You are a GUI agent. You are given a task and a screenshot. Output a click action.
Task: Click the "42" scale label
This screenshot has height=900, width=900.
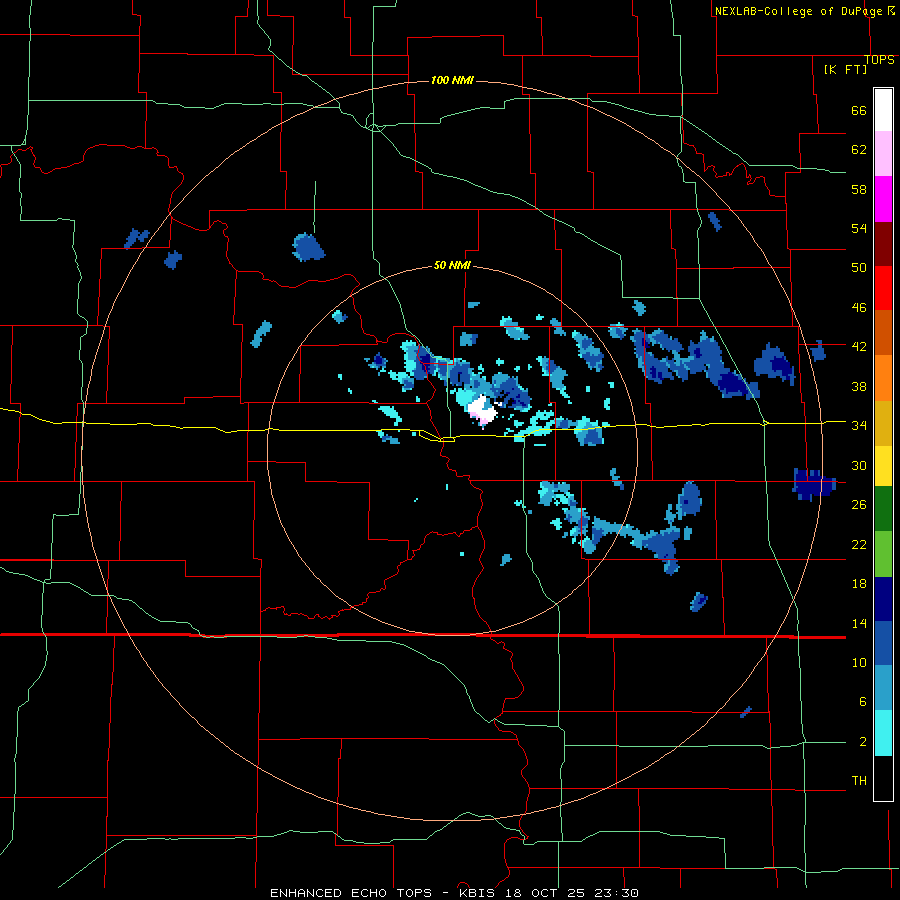point(859,347)
